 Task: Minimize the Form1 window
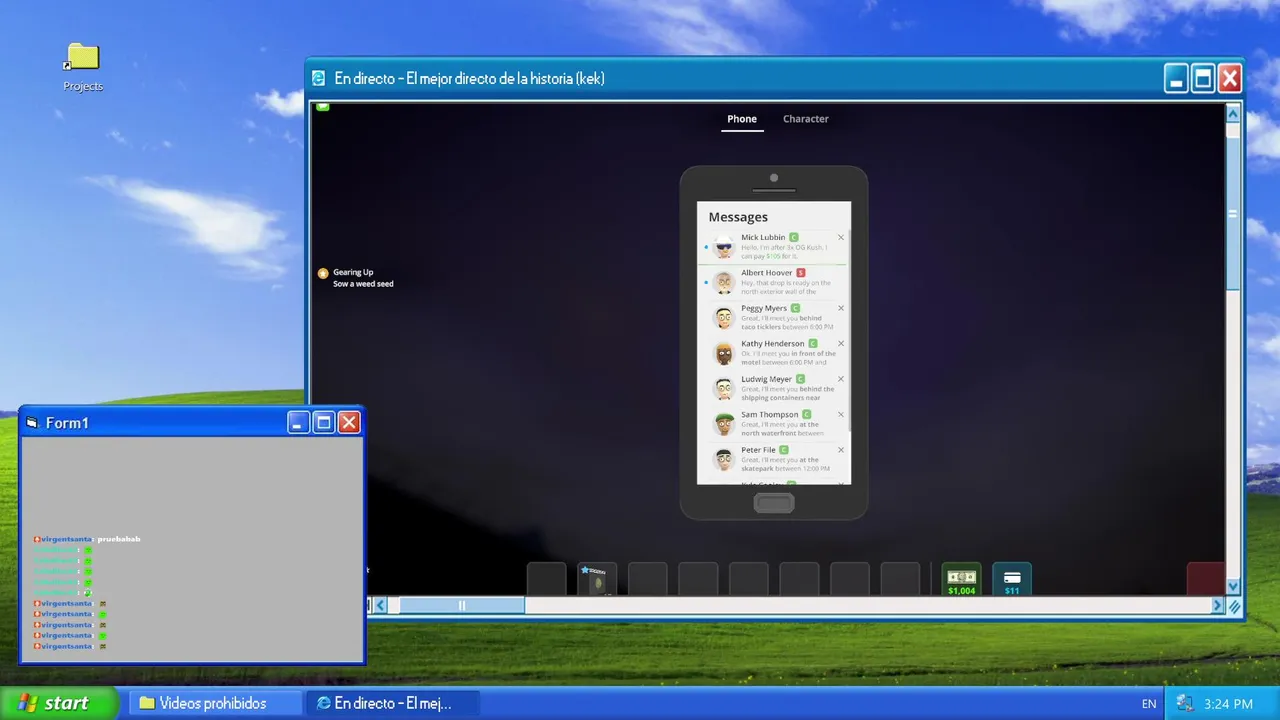tap(298, 423)
